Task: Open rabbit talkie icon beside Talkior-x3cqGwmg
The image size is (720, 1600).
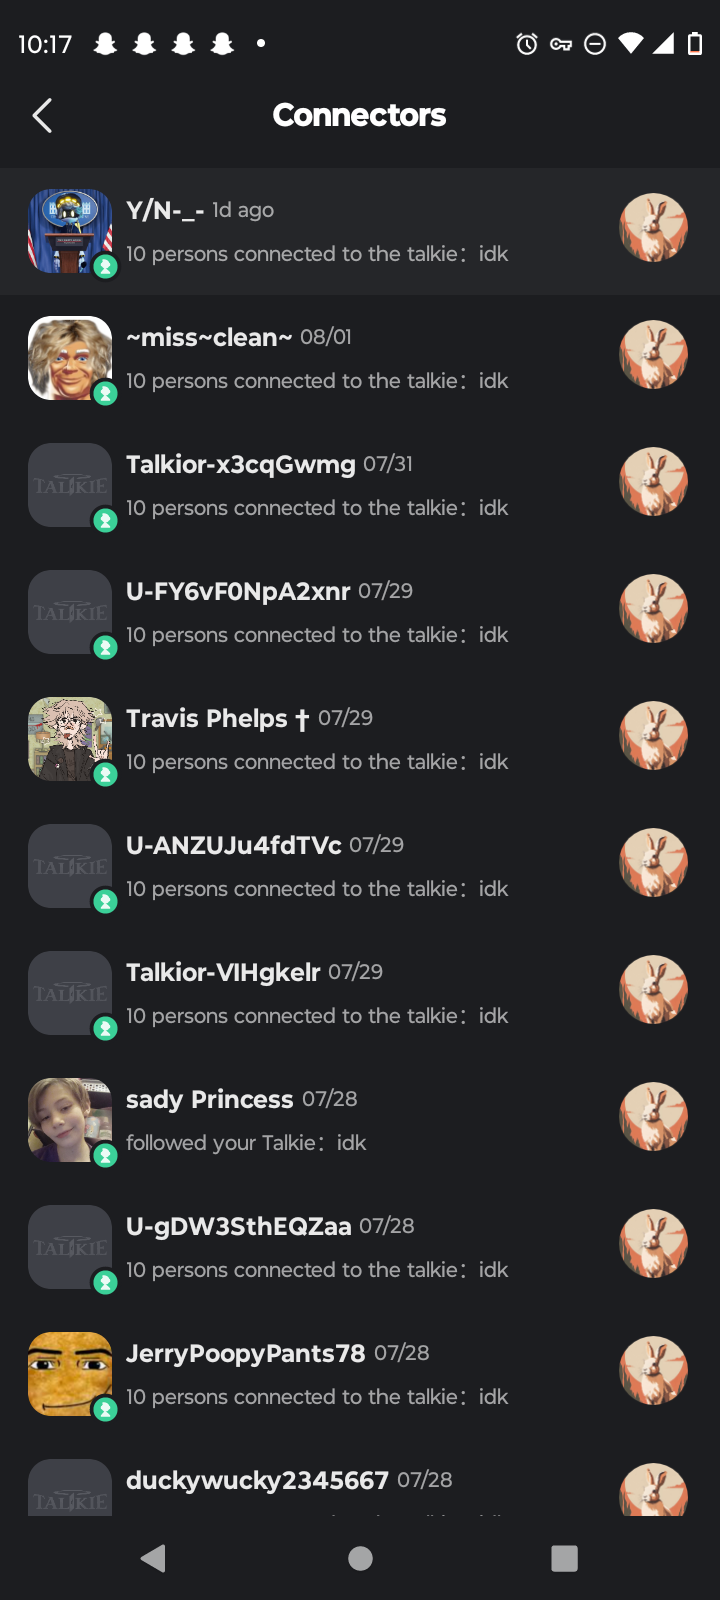Action: tap(654, 481)
